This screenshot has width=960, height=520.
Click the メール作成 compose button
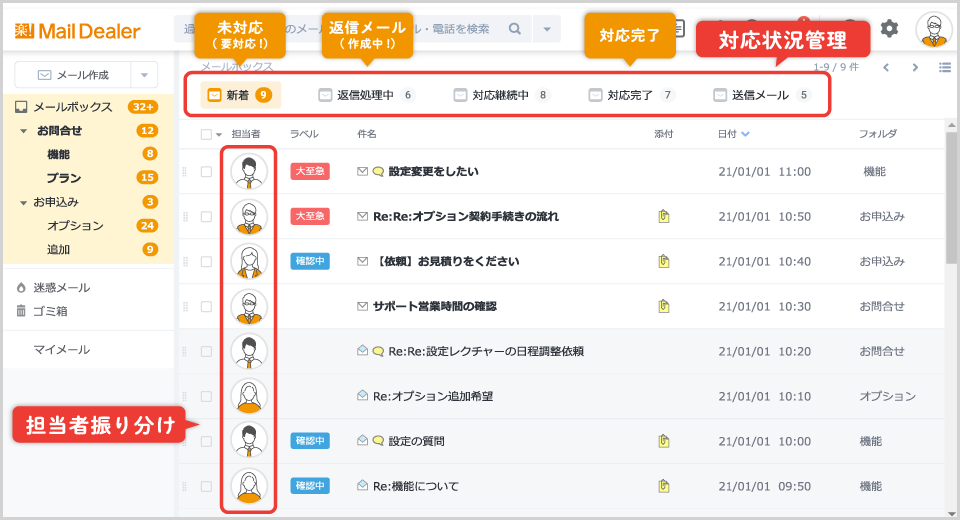click(73, 75)
